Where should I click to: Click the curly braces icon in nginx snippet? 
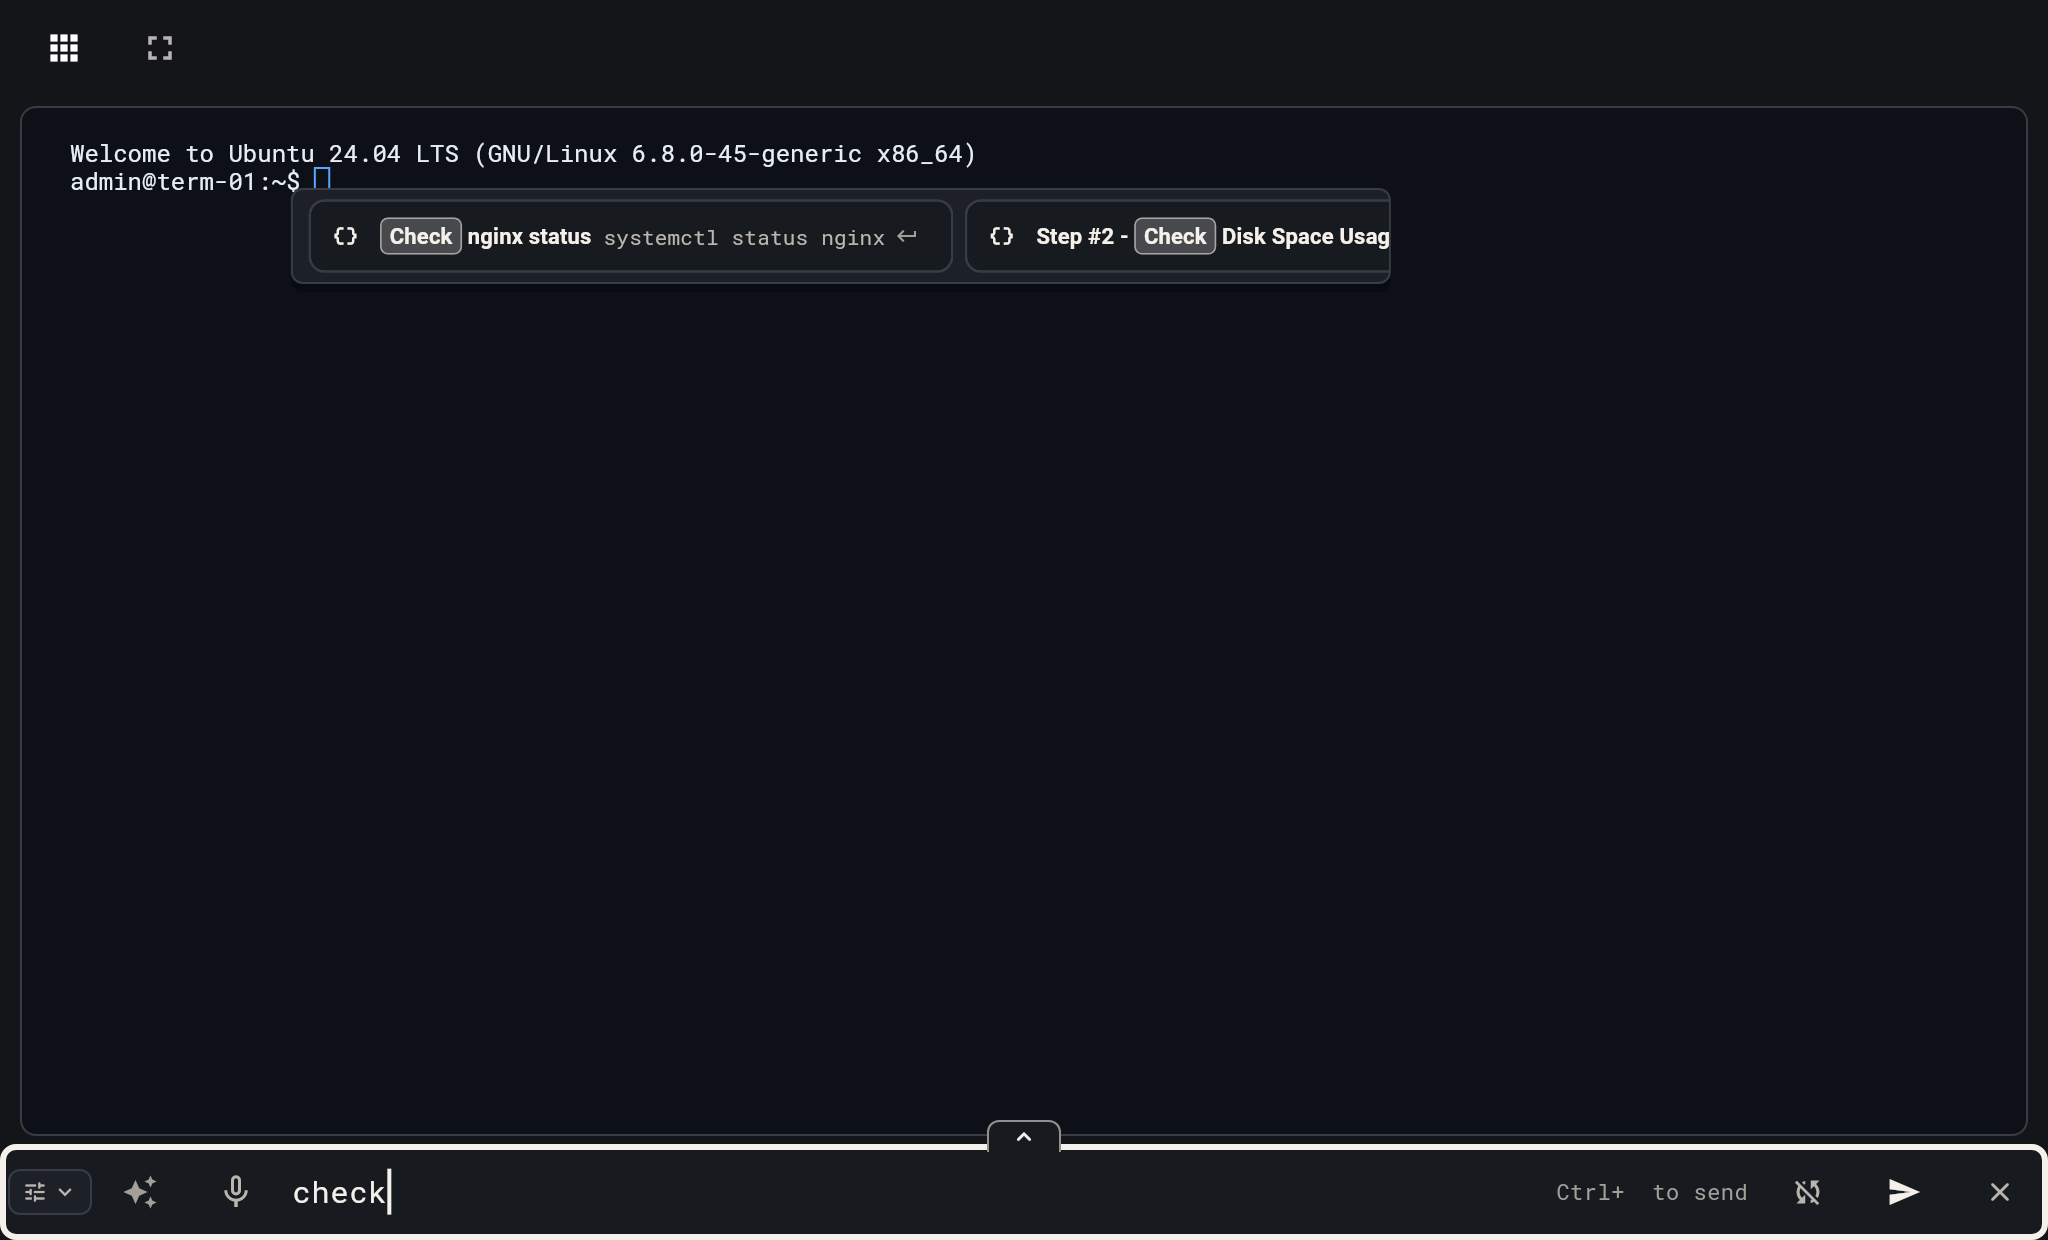(345, 236)
